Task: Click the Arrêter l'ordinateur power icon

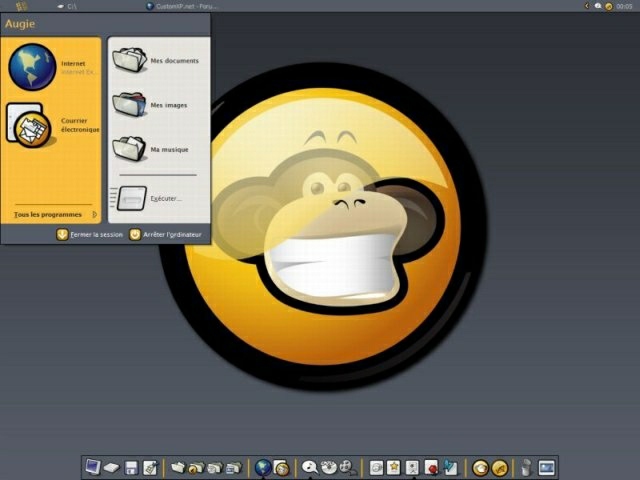Action: pyautogui.click(x=135, y=234)
